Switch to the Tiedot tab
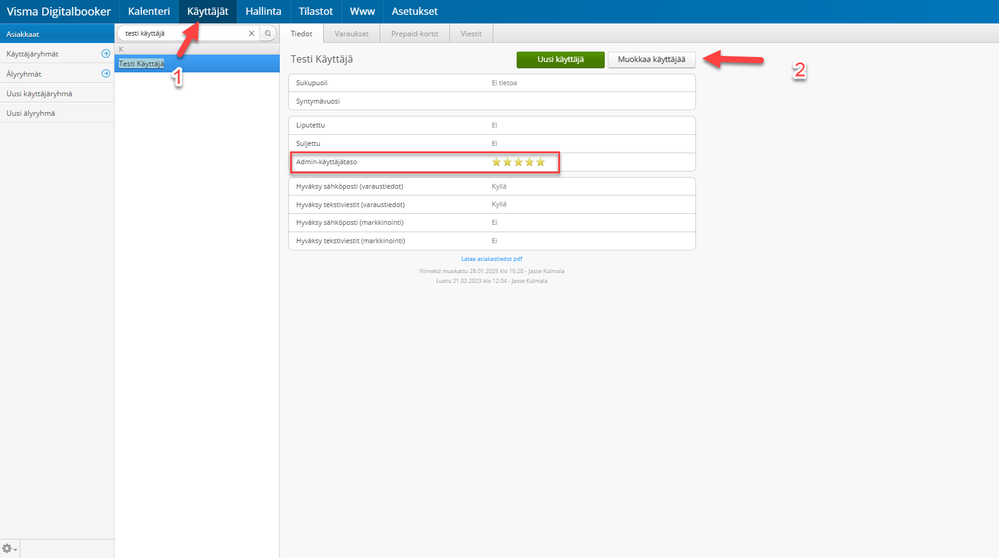Viewport: 999px width, 558px height. pyautogui.click(x=301, y=34)
